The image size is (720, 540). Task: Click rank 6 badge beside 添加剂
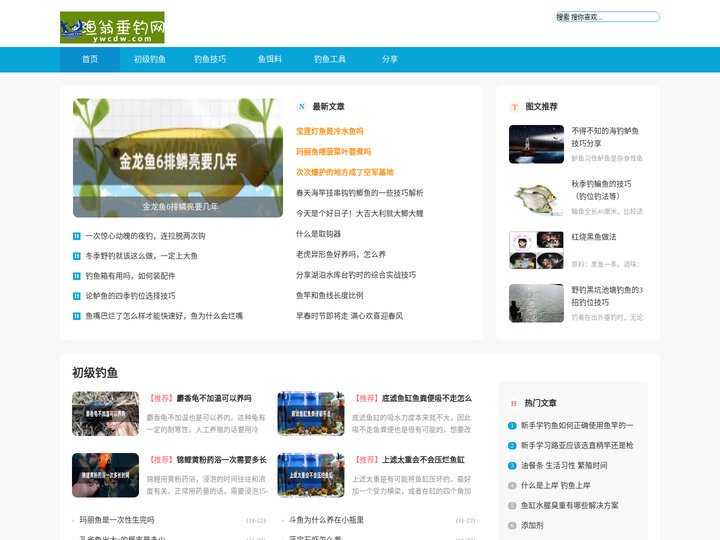click(512, 526)
